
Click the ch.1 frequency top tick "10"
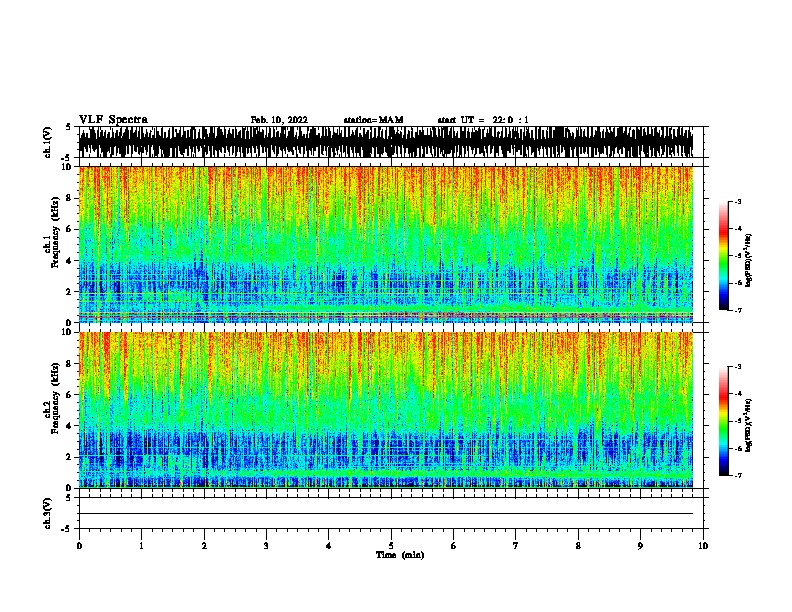pyautogui.click(x=67, y=167)
